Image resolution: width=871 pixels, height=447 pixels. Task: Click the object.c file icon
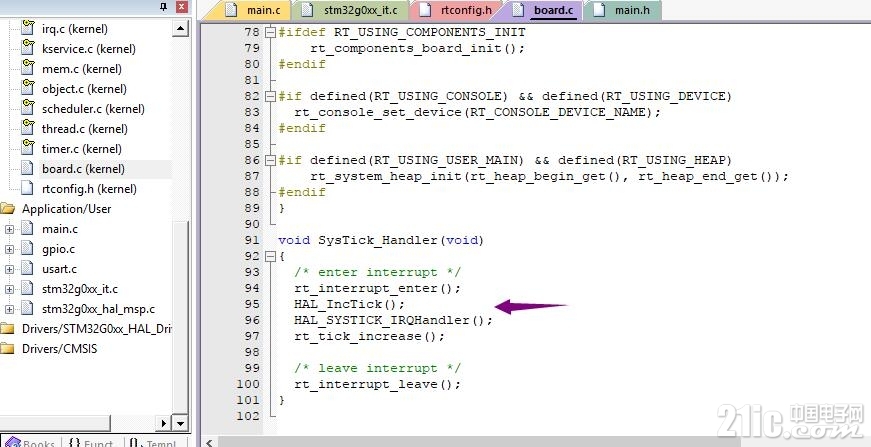coord(28,88)
